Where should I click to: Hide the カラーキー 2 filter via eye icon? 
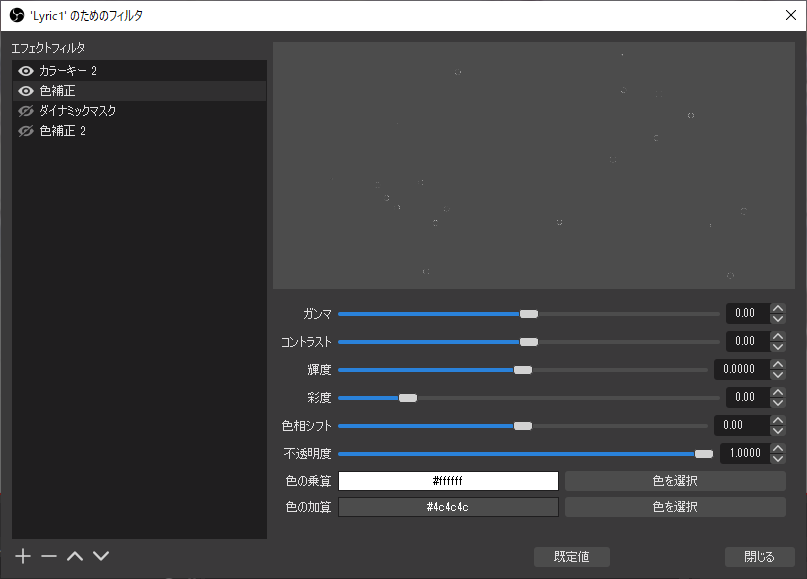[26, 71]
